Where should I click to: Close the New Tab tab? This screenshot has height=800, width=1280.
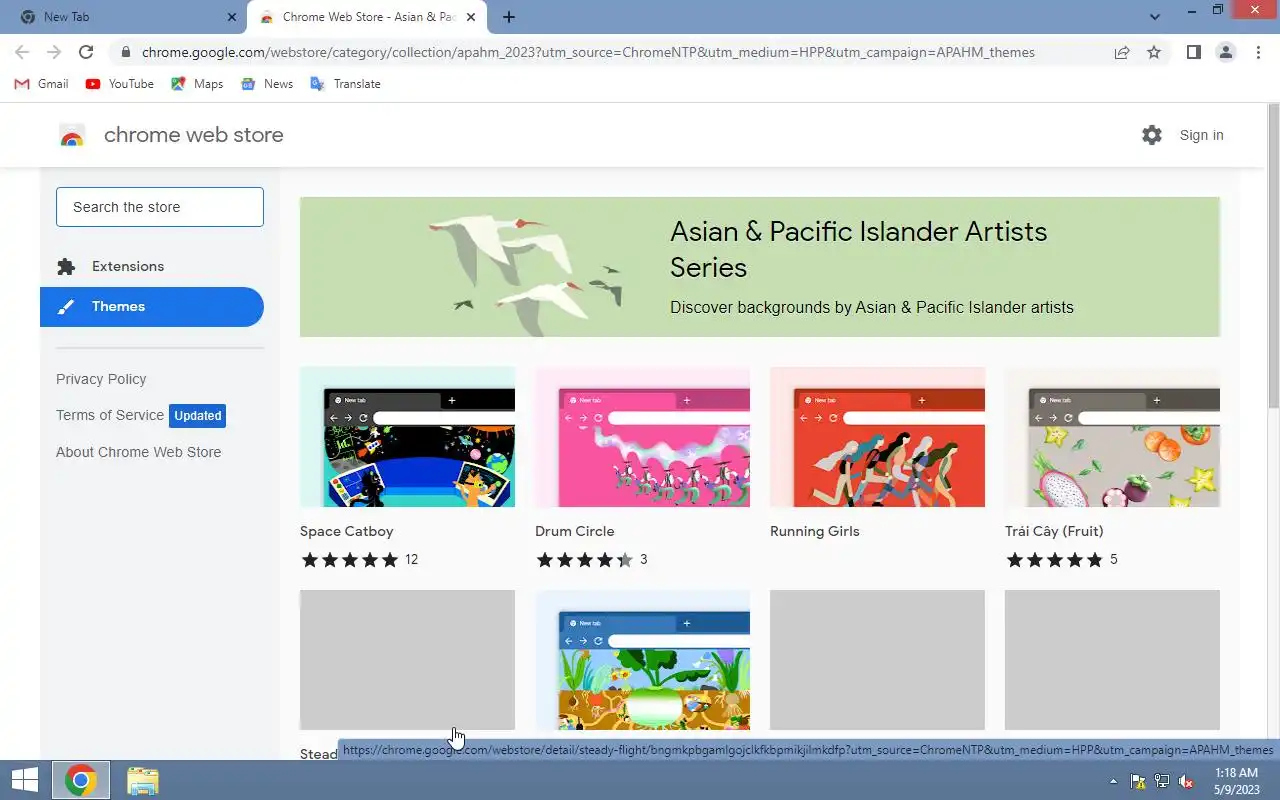pyautogui.click(x=232, y=17)
